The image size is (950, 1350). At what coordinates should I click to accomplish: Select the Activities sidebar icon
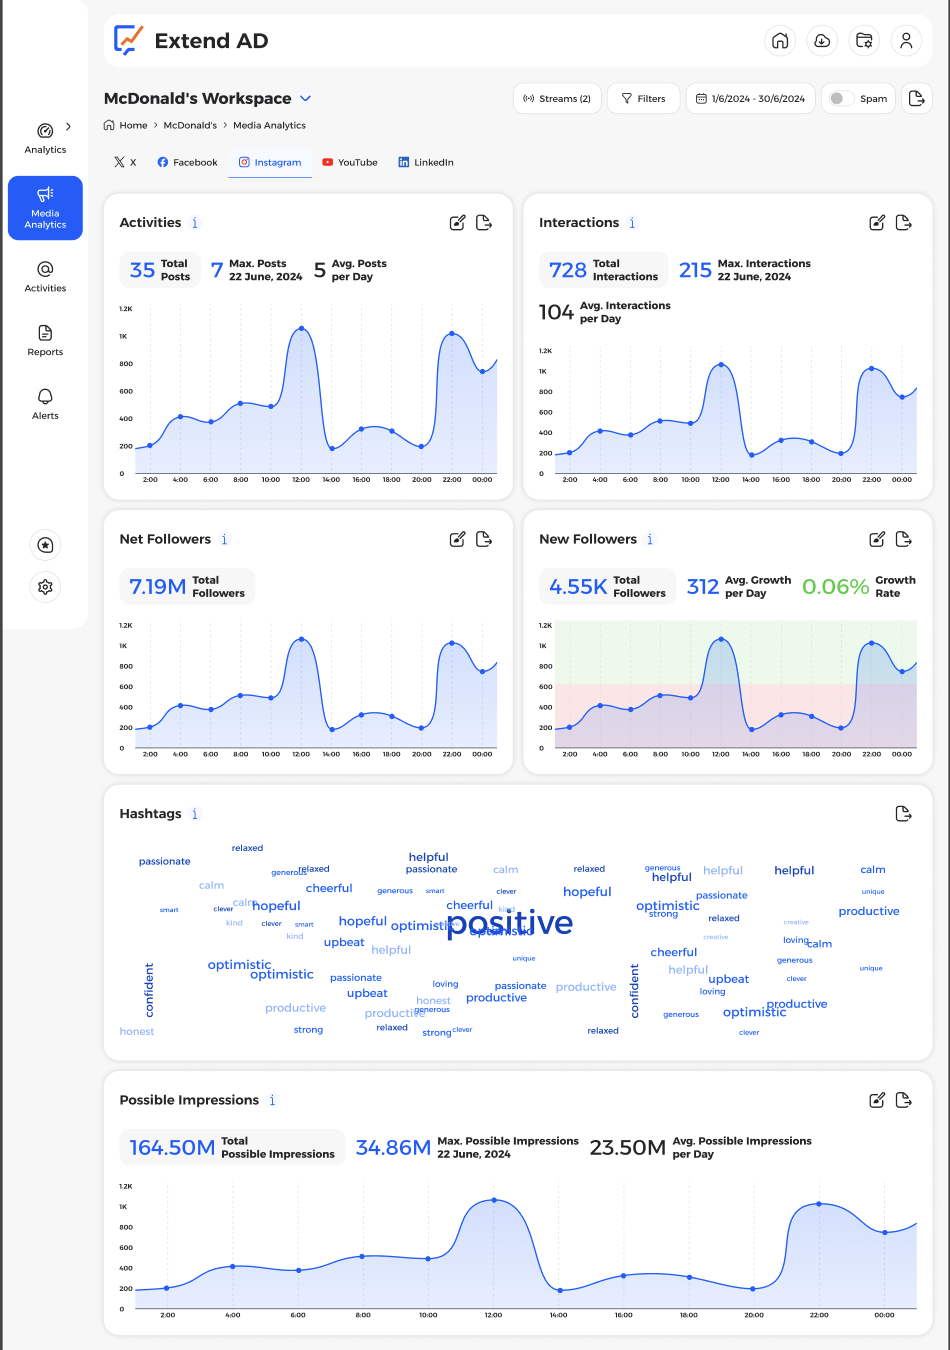coord(45,277)
